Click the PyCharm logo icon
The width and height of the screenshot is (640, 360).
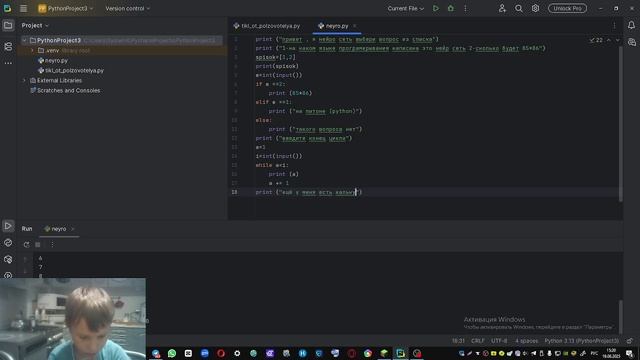(x=7, y=8)
